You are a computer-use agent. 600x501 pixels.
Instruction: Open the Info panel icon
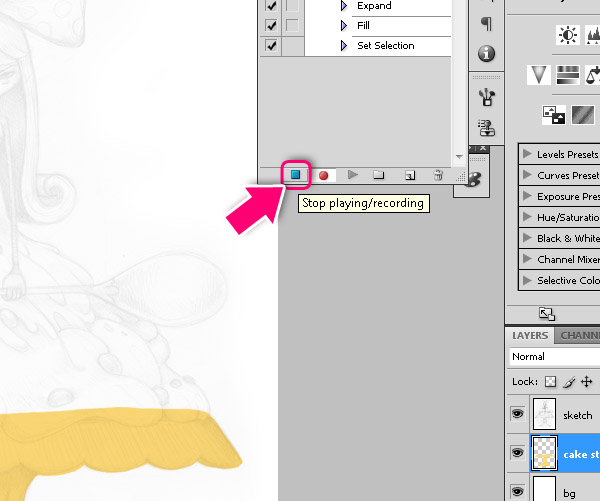coord(486,53)
